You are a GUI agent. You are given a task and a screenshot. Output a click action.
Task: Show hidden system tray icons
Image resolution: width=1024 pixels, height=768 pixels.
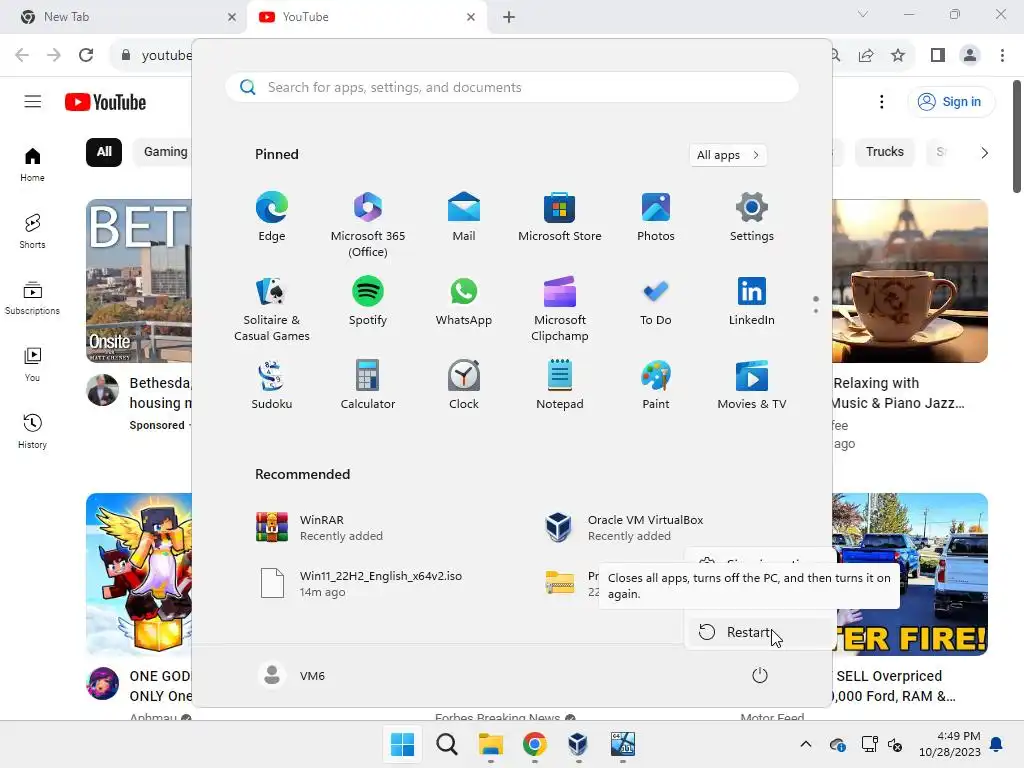tap(806, 744)
